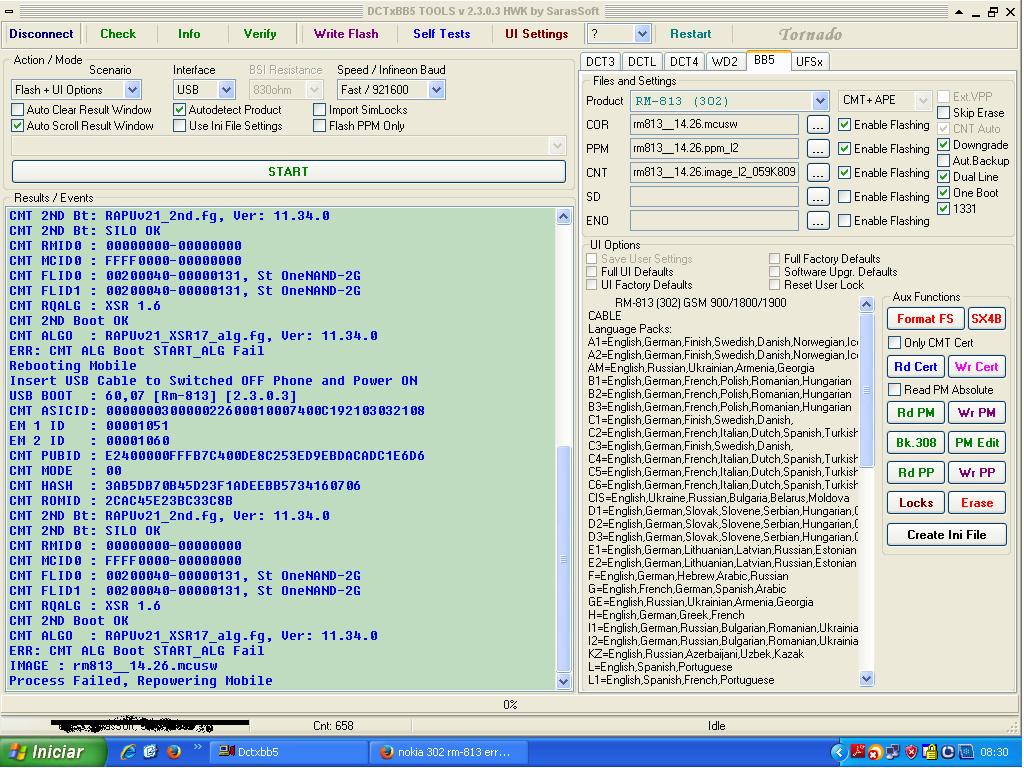Viewport: 1024px width, 768px height.
Task: Open UI Settings
Action: tap(537, 34)
